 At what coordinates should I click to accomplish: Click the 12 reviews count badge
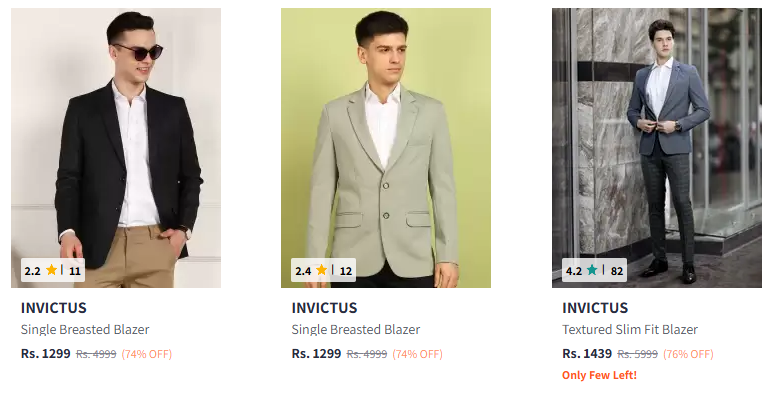click(x=346, y=271)
